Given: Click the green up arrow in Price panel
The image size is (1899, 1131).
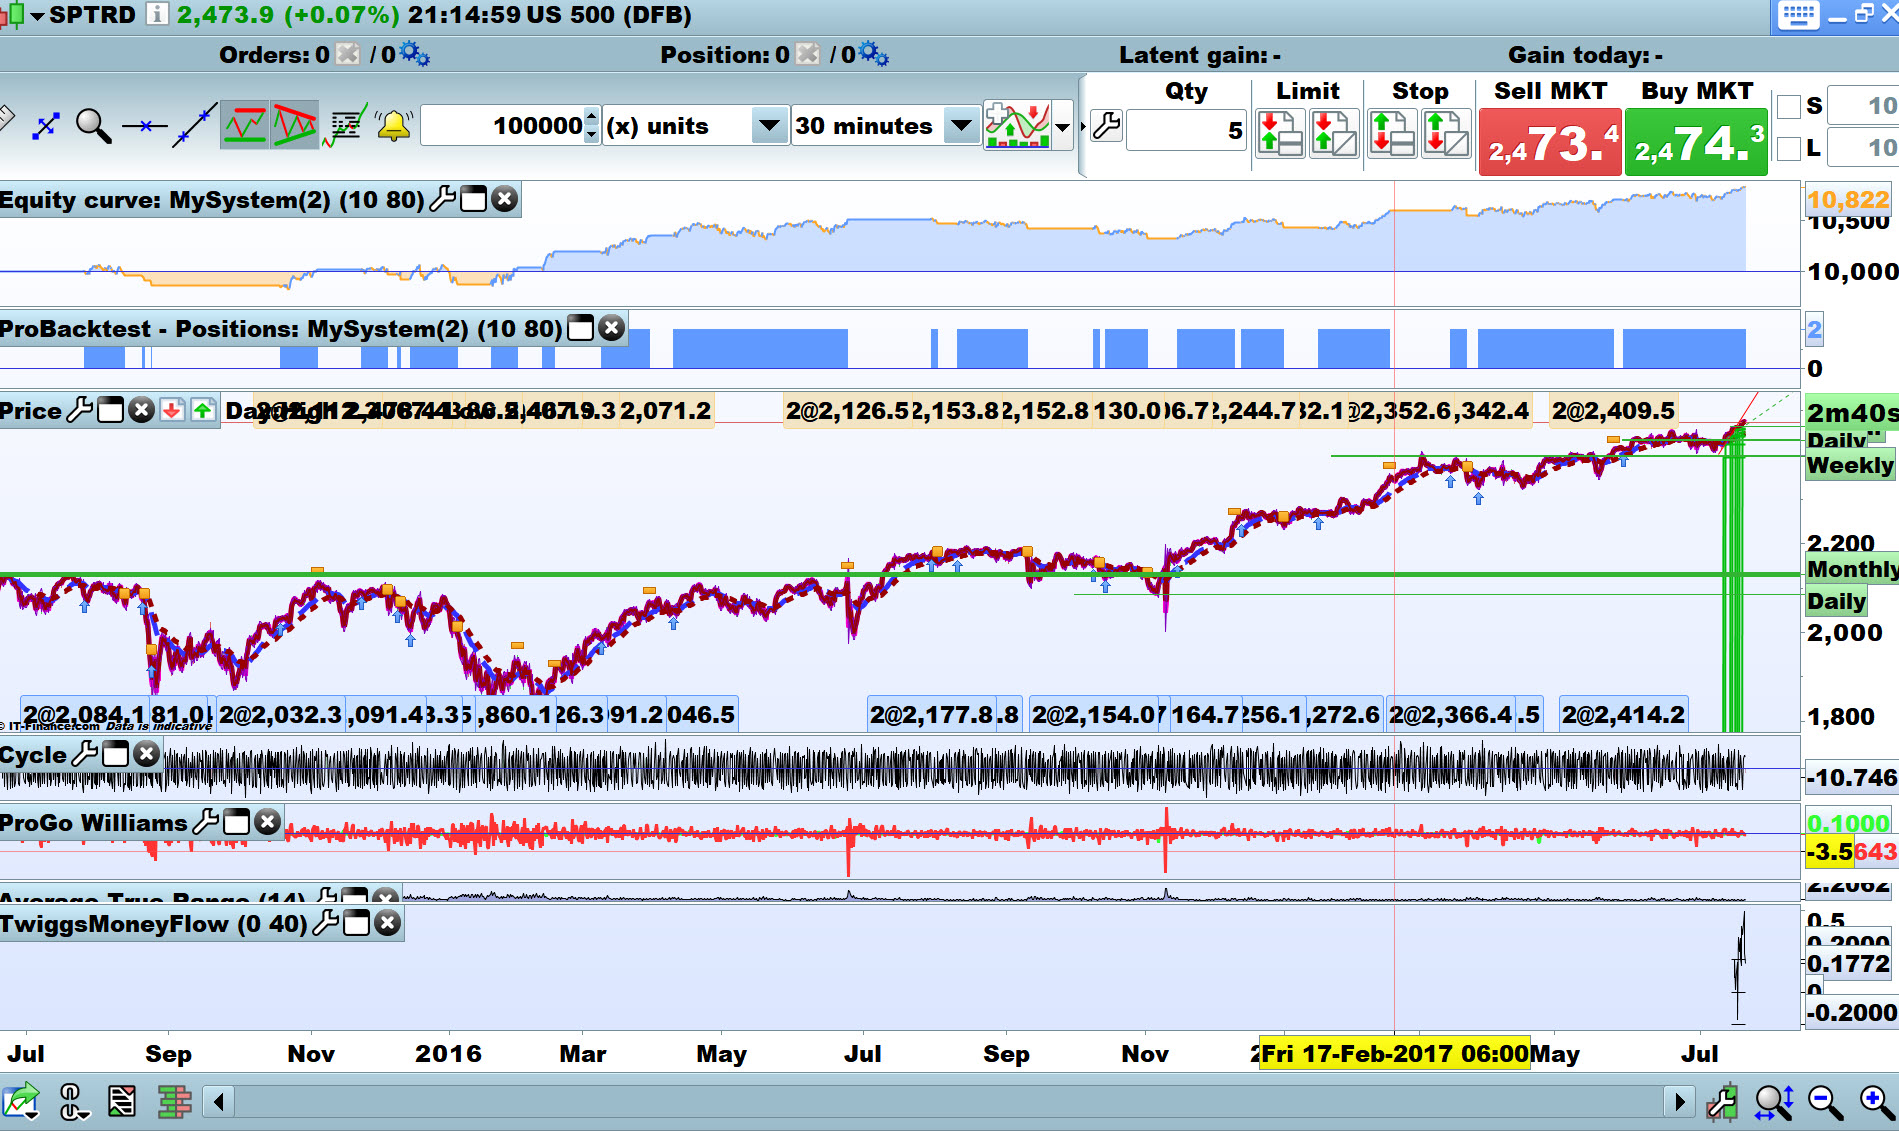Looking at the screenshot, I should (203, 410).
